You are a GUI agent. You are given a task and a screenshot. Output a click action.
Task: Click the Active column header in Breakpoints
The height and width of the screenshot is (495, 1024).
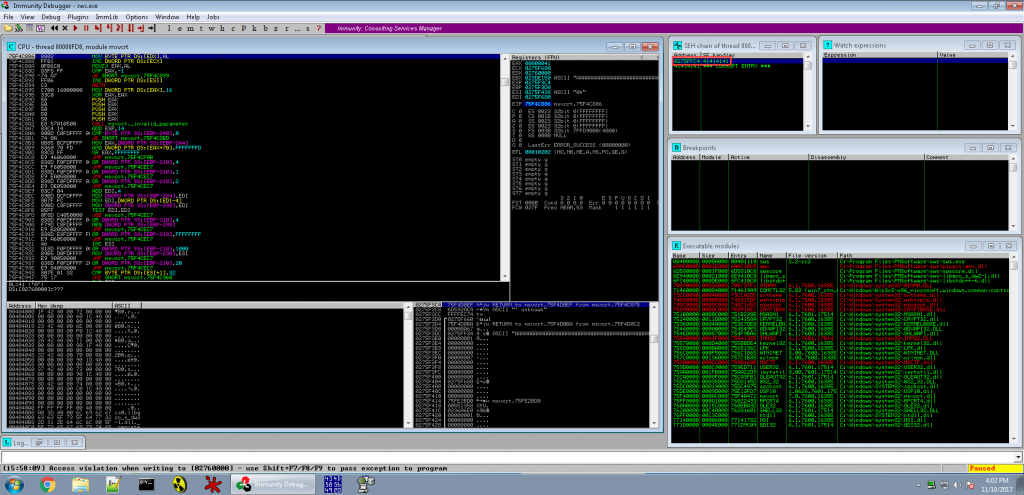point(768,157)
